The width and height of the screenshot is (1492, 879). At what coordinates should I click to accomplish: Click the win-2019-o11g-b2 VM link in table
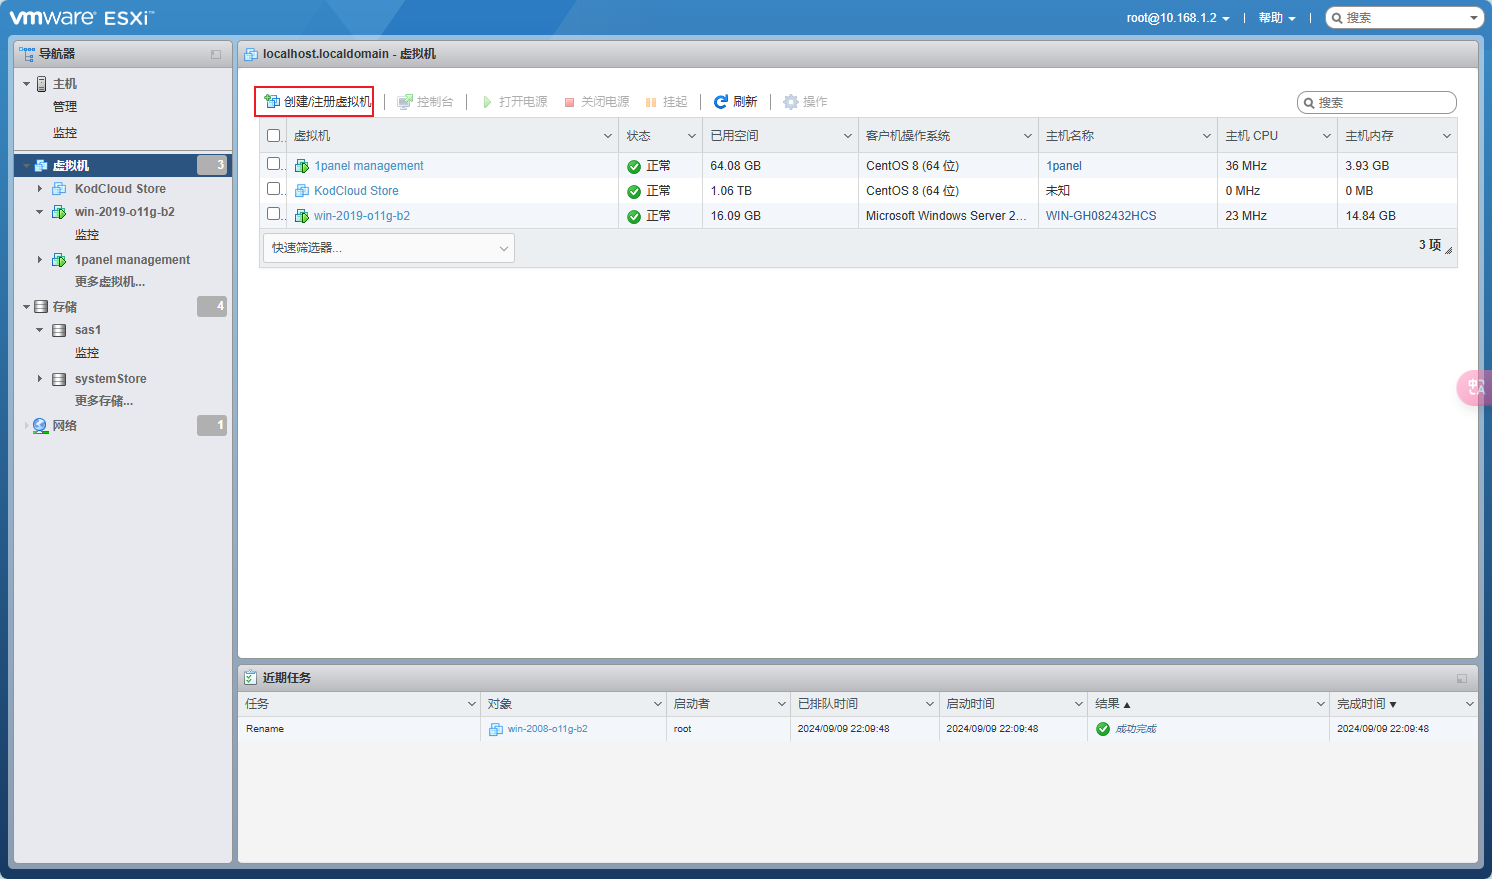coord(362,216)
